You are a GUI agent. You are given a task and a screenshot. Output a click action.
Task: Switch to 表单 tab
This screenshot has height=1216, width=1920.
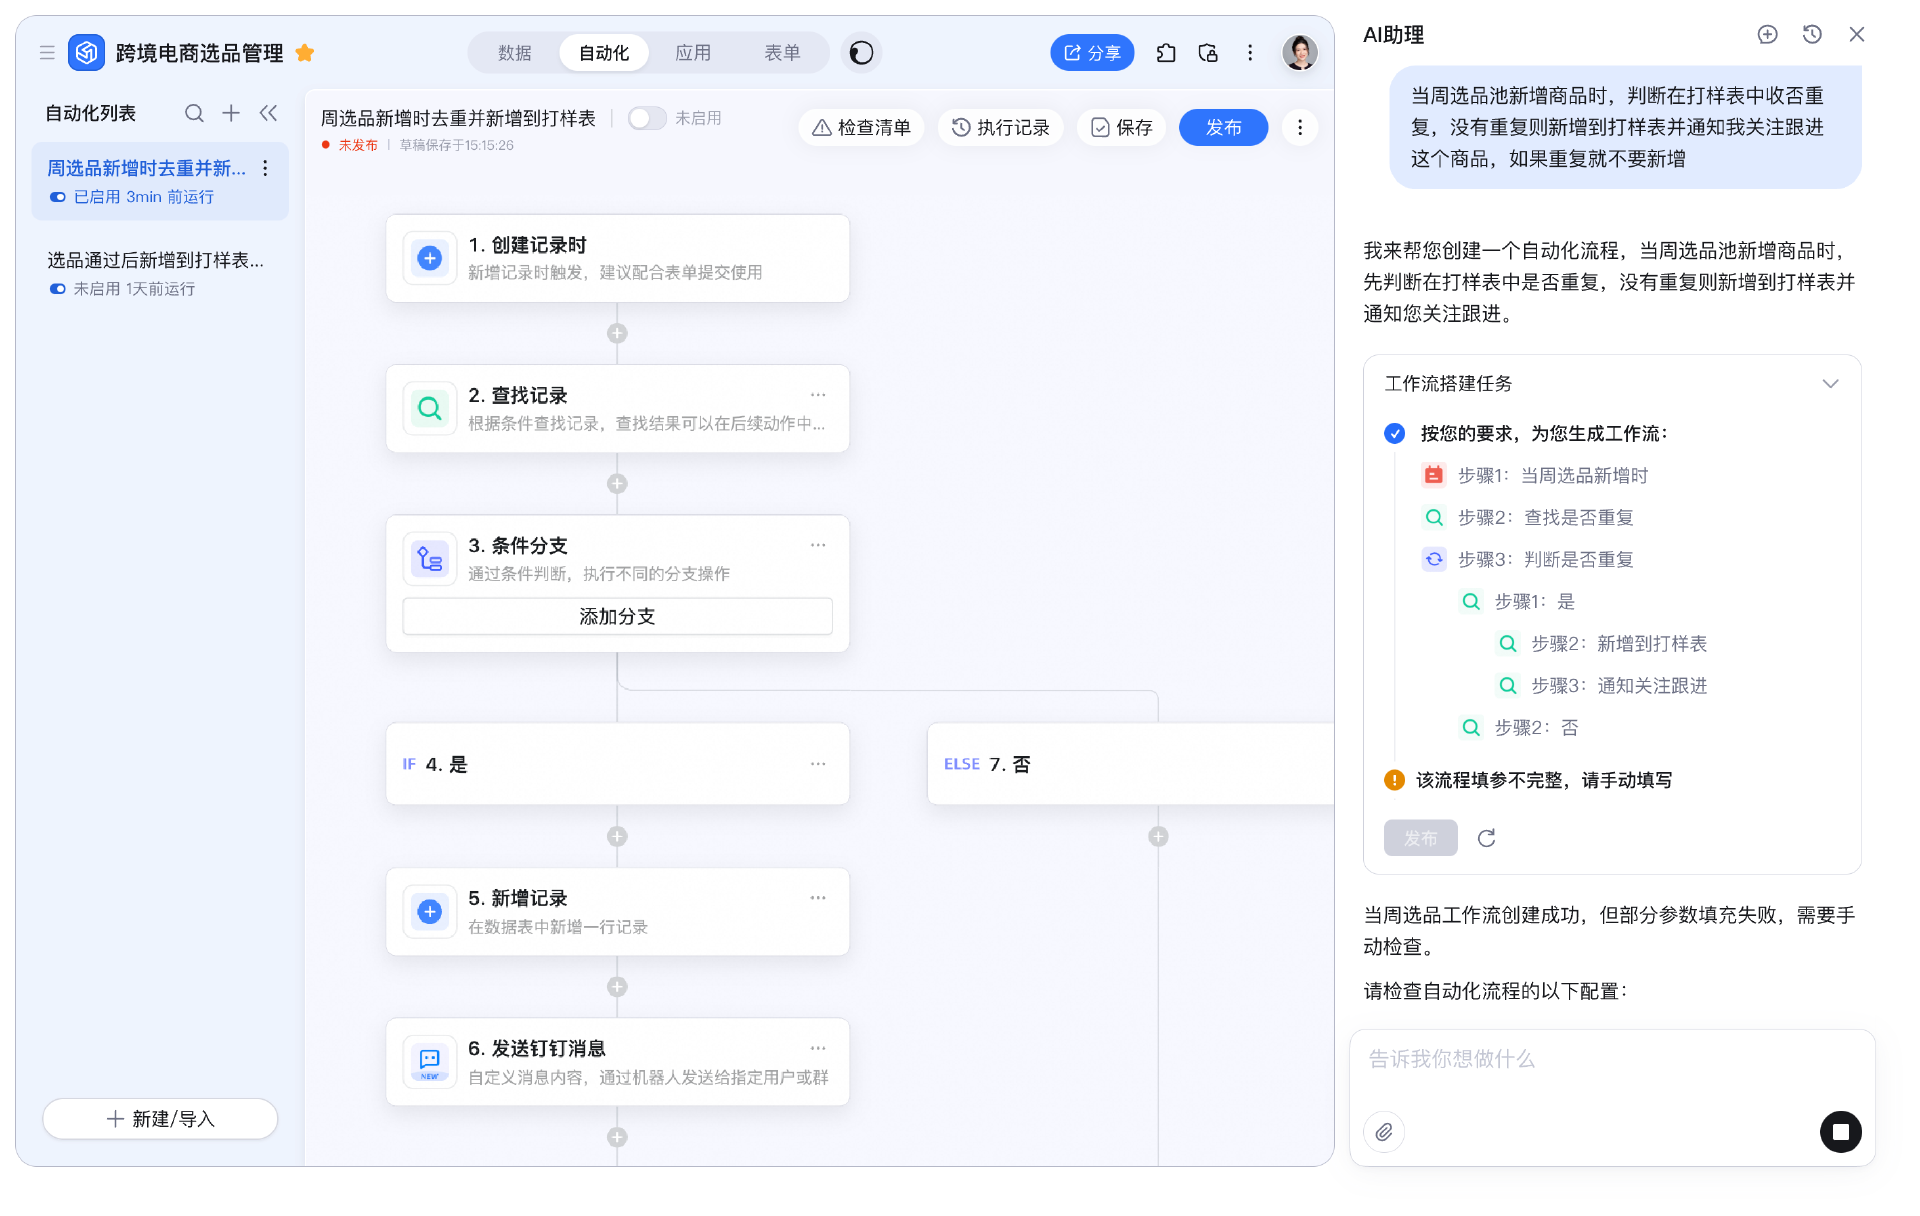782,53
